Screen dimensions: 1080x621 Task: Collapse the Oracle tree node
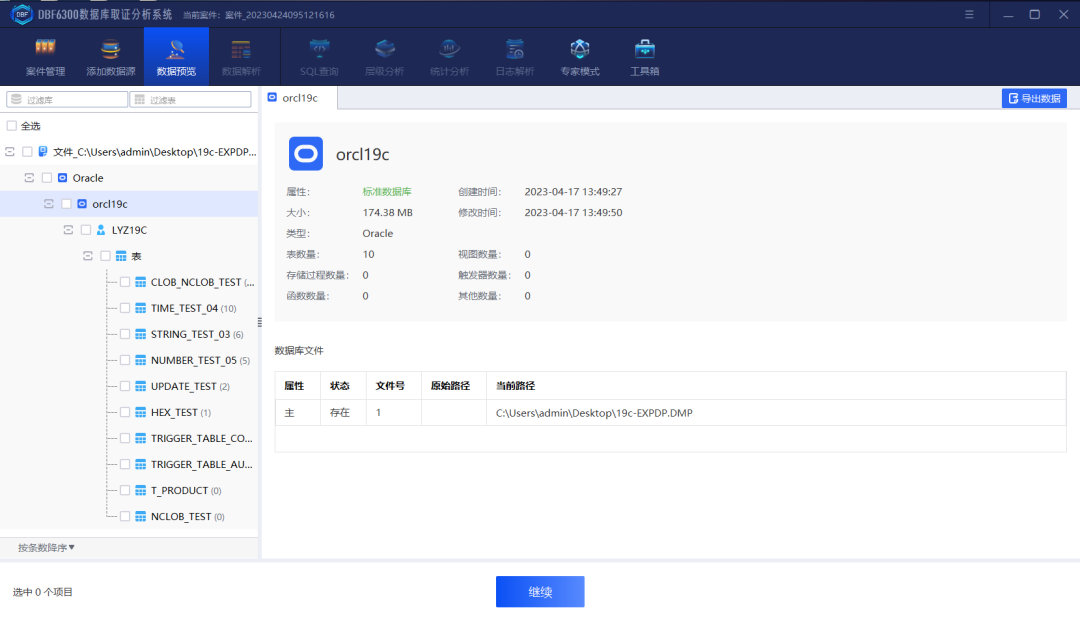[29, 178]
